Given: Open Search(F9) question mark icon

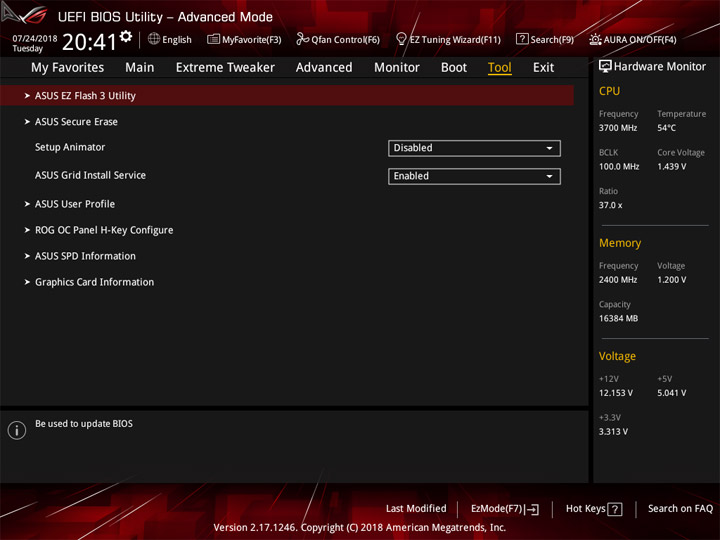Looking at the screenshot, I should [522, 39].
